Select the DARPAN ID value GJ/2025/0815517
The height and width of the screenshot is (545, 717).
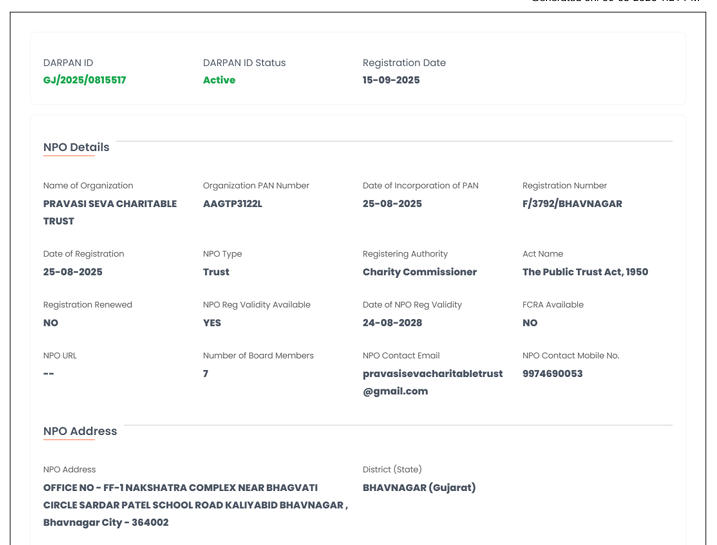click(85, 80)
